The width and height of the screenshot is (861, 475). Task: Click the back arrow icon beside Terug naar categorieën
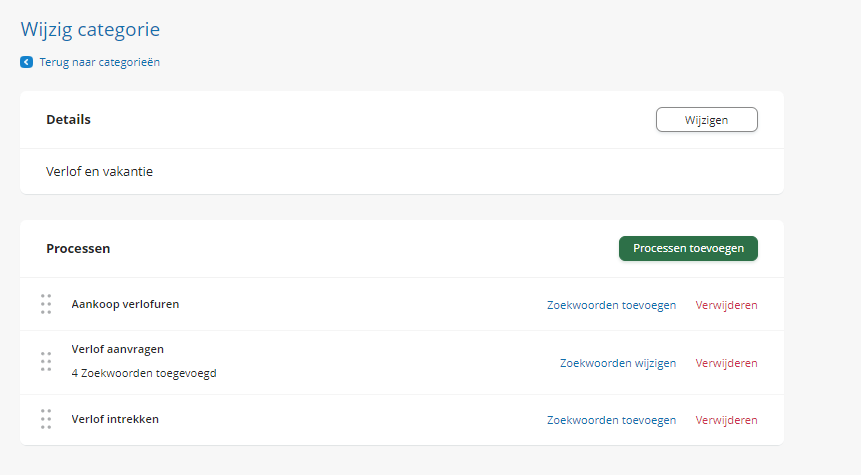(x=26, y=62)
